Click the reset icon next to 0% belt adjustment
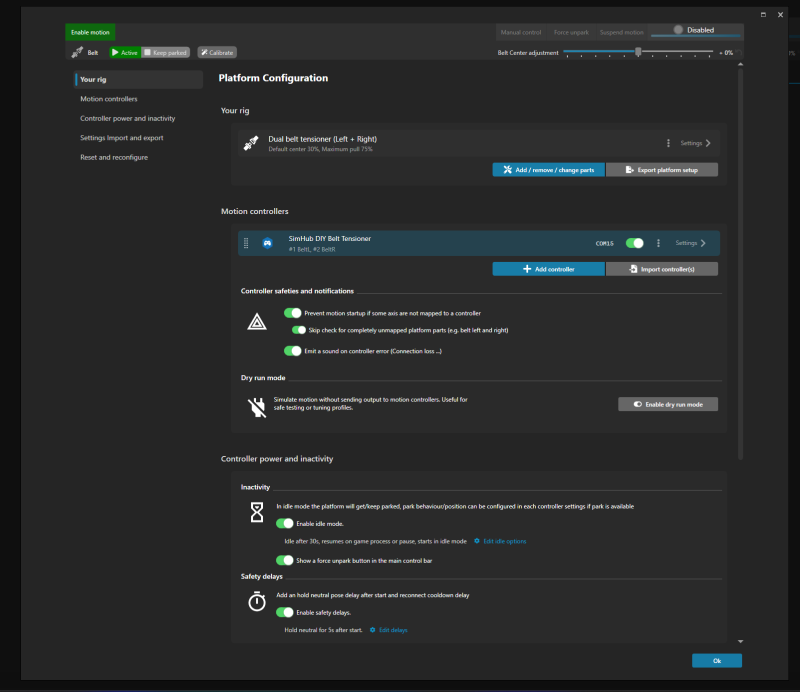This screenshot has width=800, height=692. 739,53
